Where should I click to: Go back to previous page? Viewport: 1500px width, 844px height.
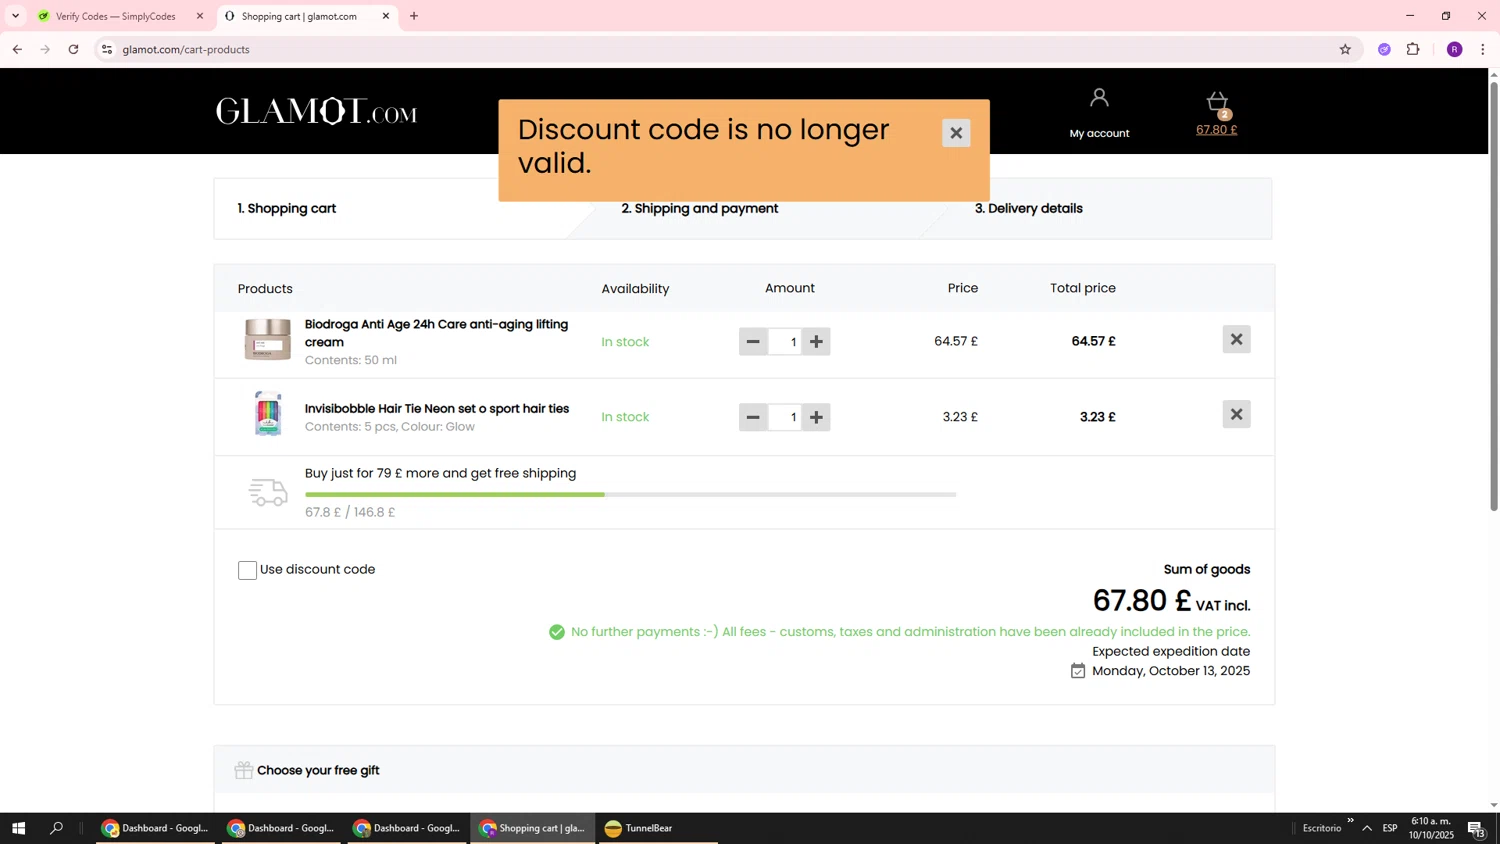17,49
